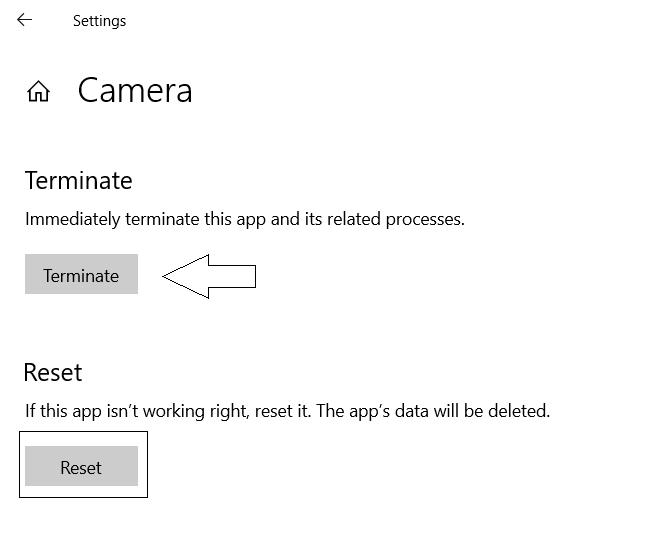Click the home icon beside Camera
This screenshot has height=536, width=646.
38,92
